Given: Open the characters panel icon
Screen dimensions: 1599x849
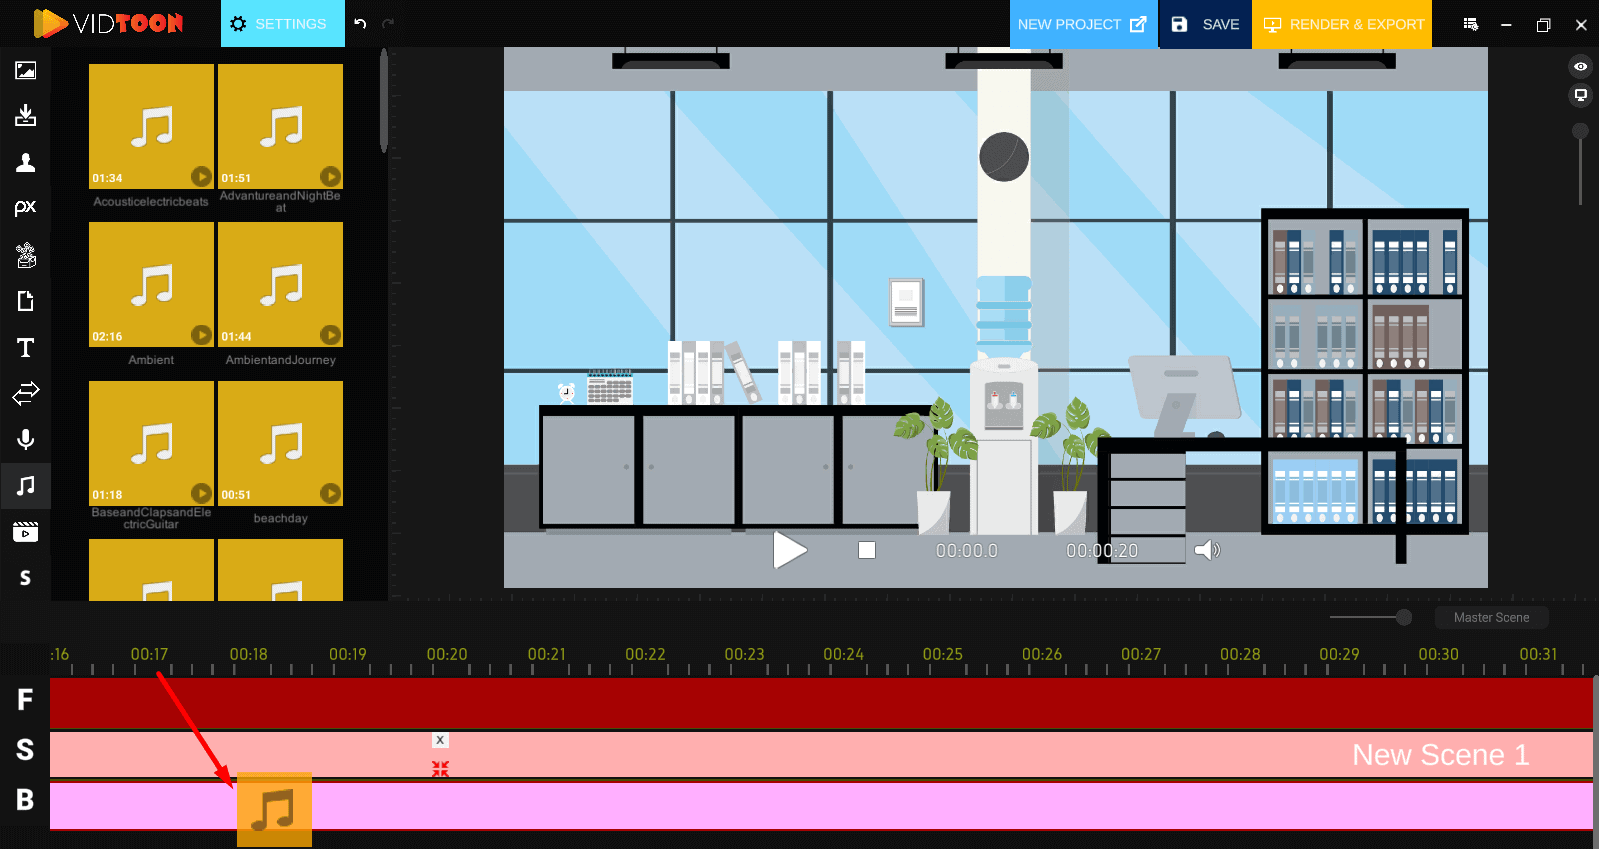Looking at the screenshot, I should coord(25,162).
